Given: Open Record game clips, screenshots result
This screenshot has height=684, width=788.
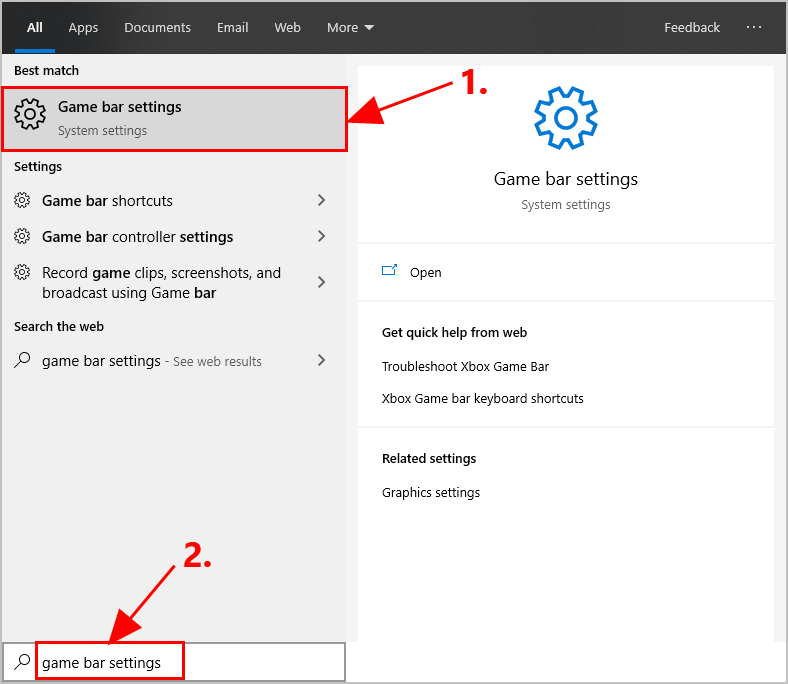Looking at the screenshot, I should (170, 282).
